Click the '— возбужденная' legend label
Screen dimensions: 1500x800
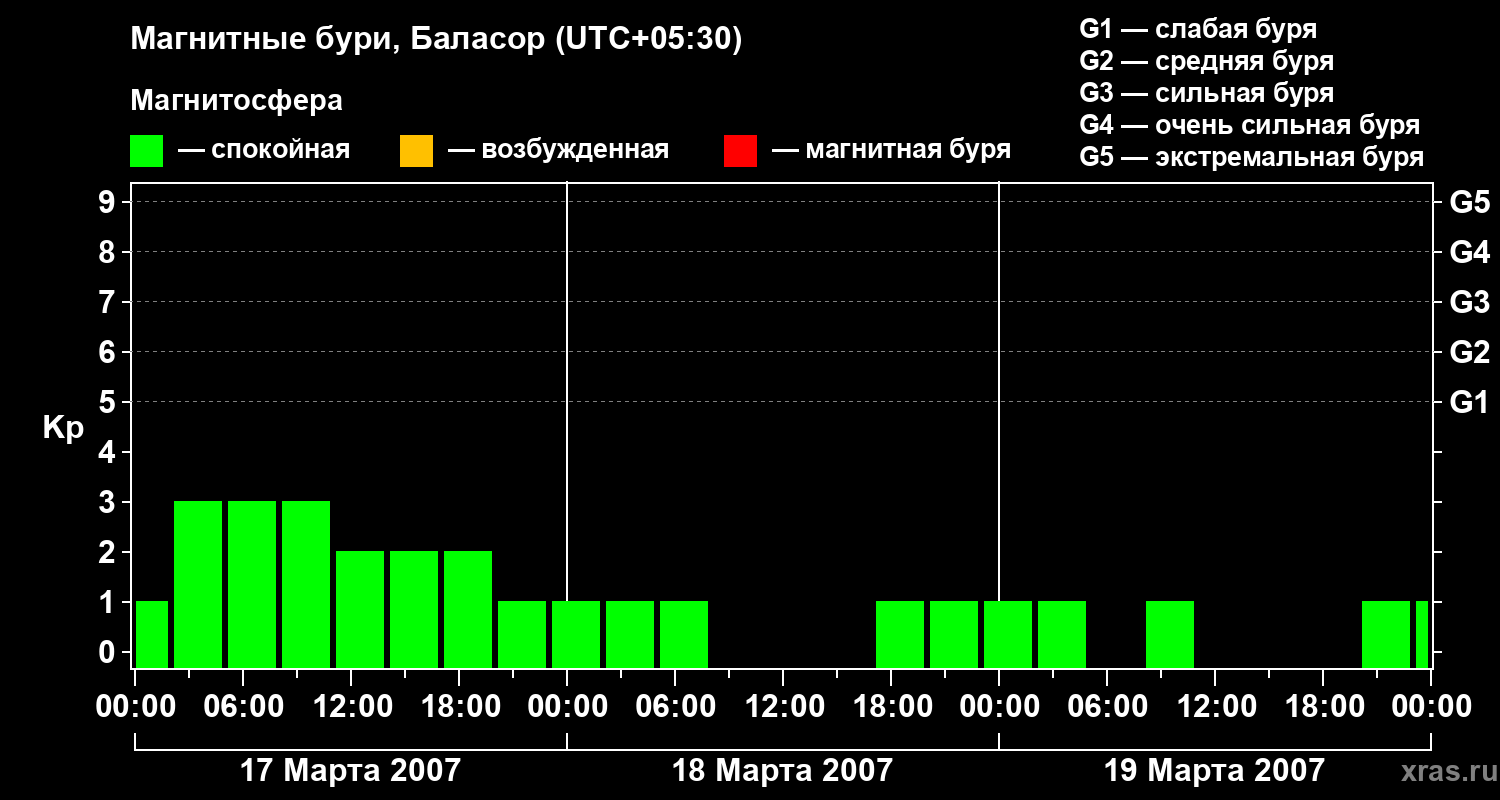click(558, 150)
